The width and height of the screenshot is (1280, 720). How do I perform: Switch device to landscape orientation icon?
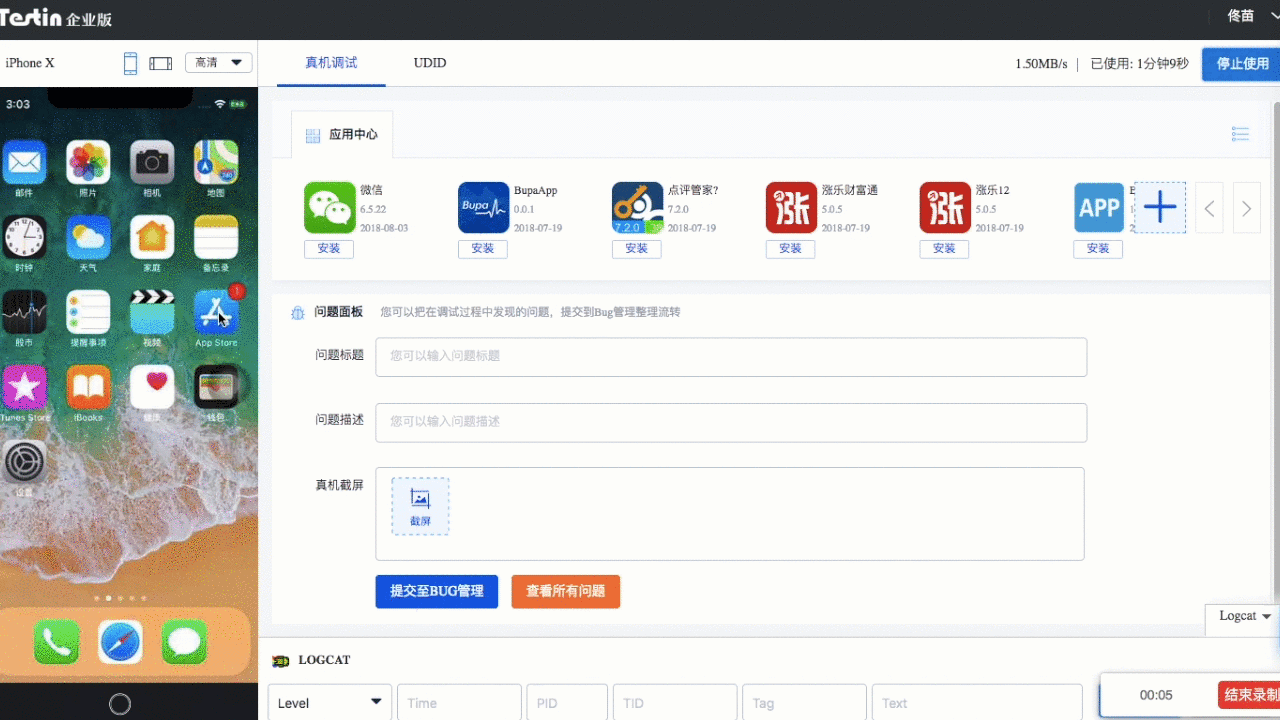(x=161, y=63)
